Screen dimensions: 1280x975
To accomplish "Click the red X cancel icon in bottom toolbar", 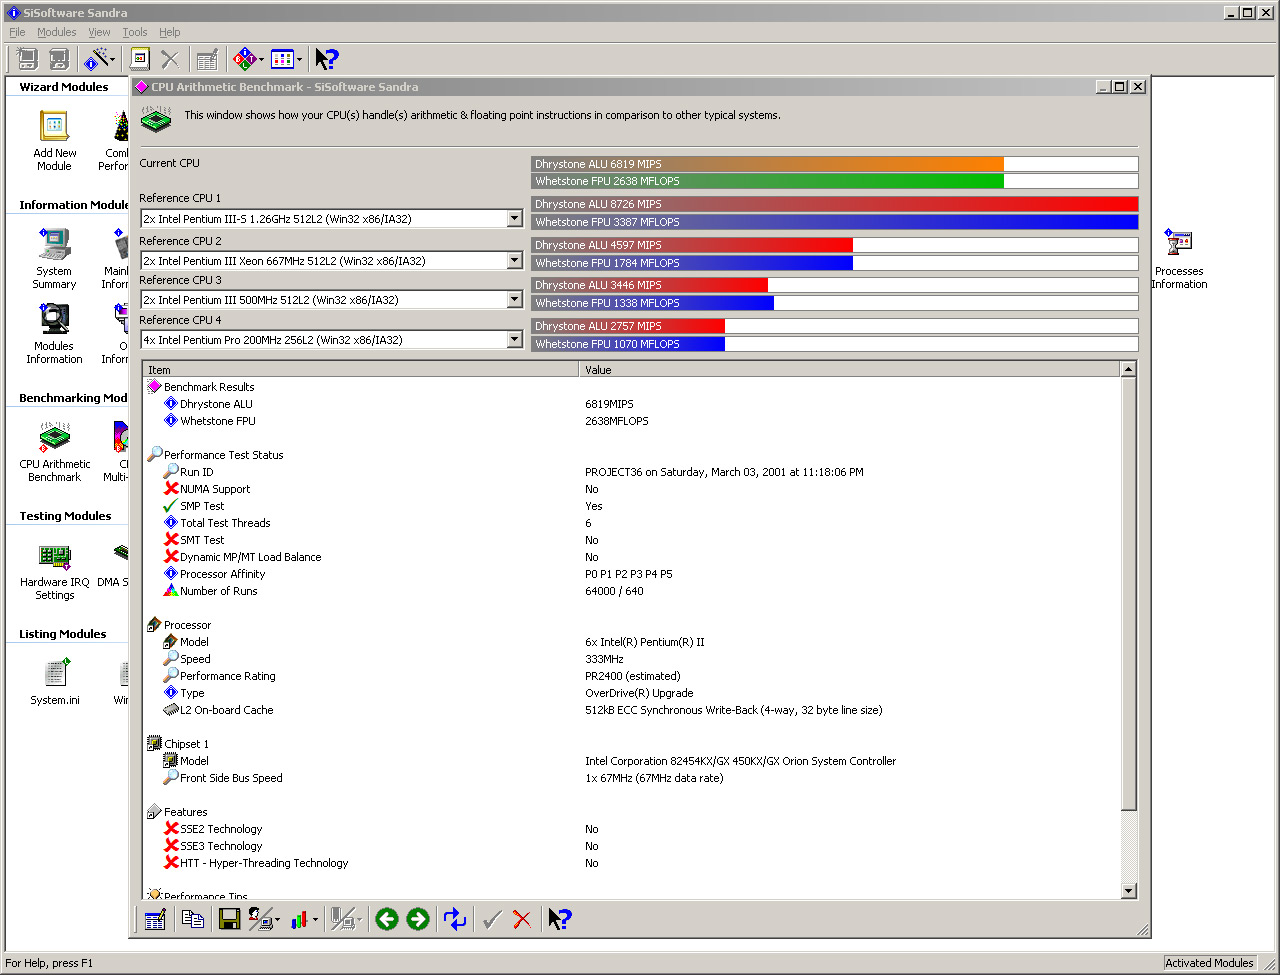I will [522, 919].
